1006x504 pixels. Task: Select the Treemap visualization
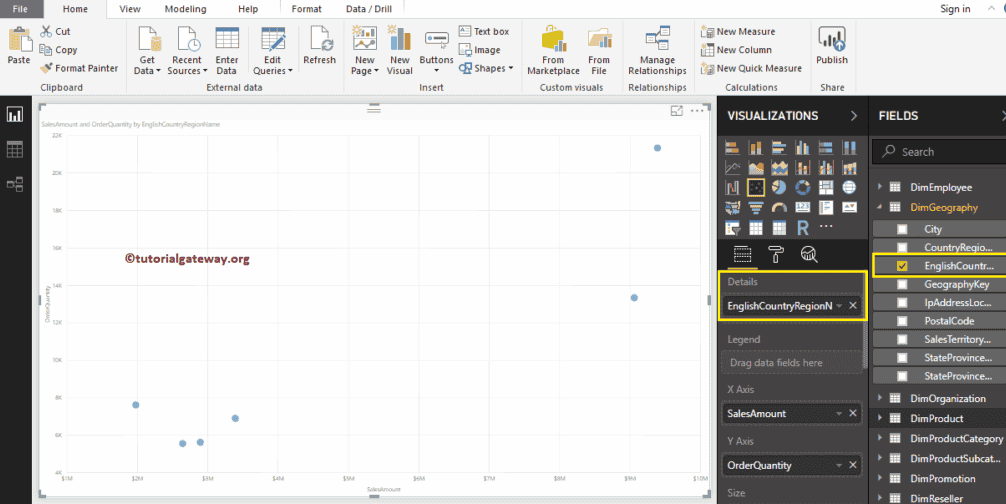click(x=826, y=187)
